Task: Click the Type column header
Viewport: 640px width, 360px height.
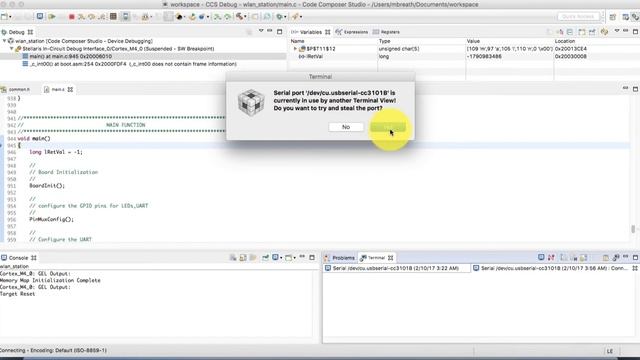Action: tap(384, 41)
